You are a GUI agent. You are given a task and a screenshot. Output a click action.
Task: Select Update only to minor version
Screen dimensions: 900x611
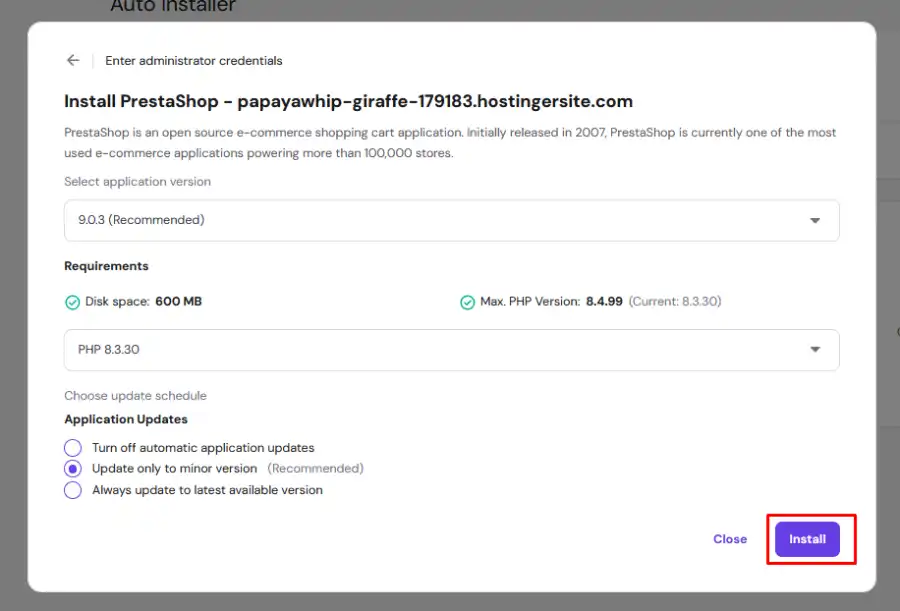pyautogui.click(x=73, y=469)
